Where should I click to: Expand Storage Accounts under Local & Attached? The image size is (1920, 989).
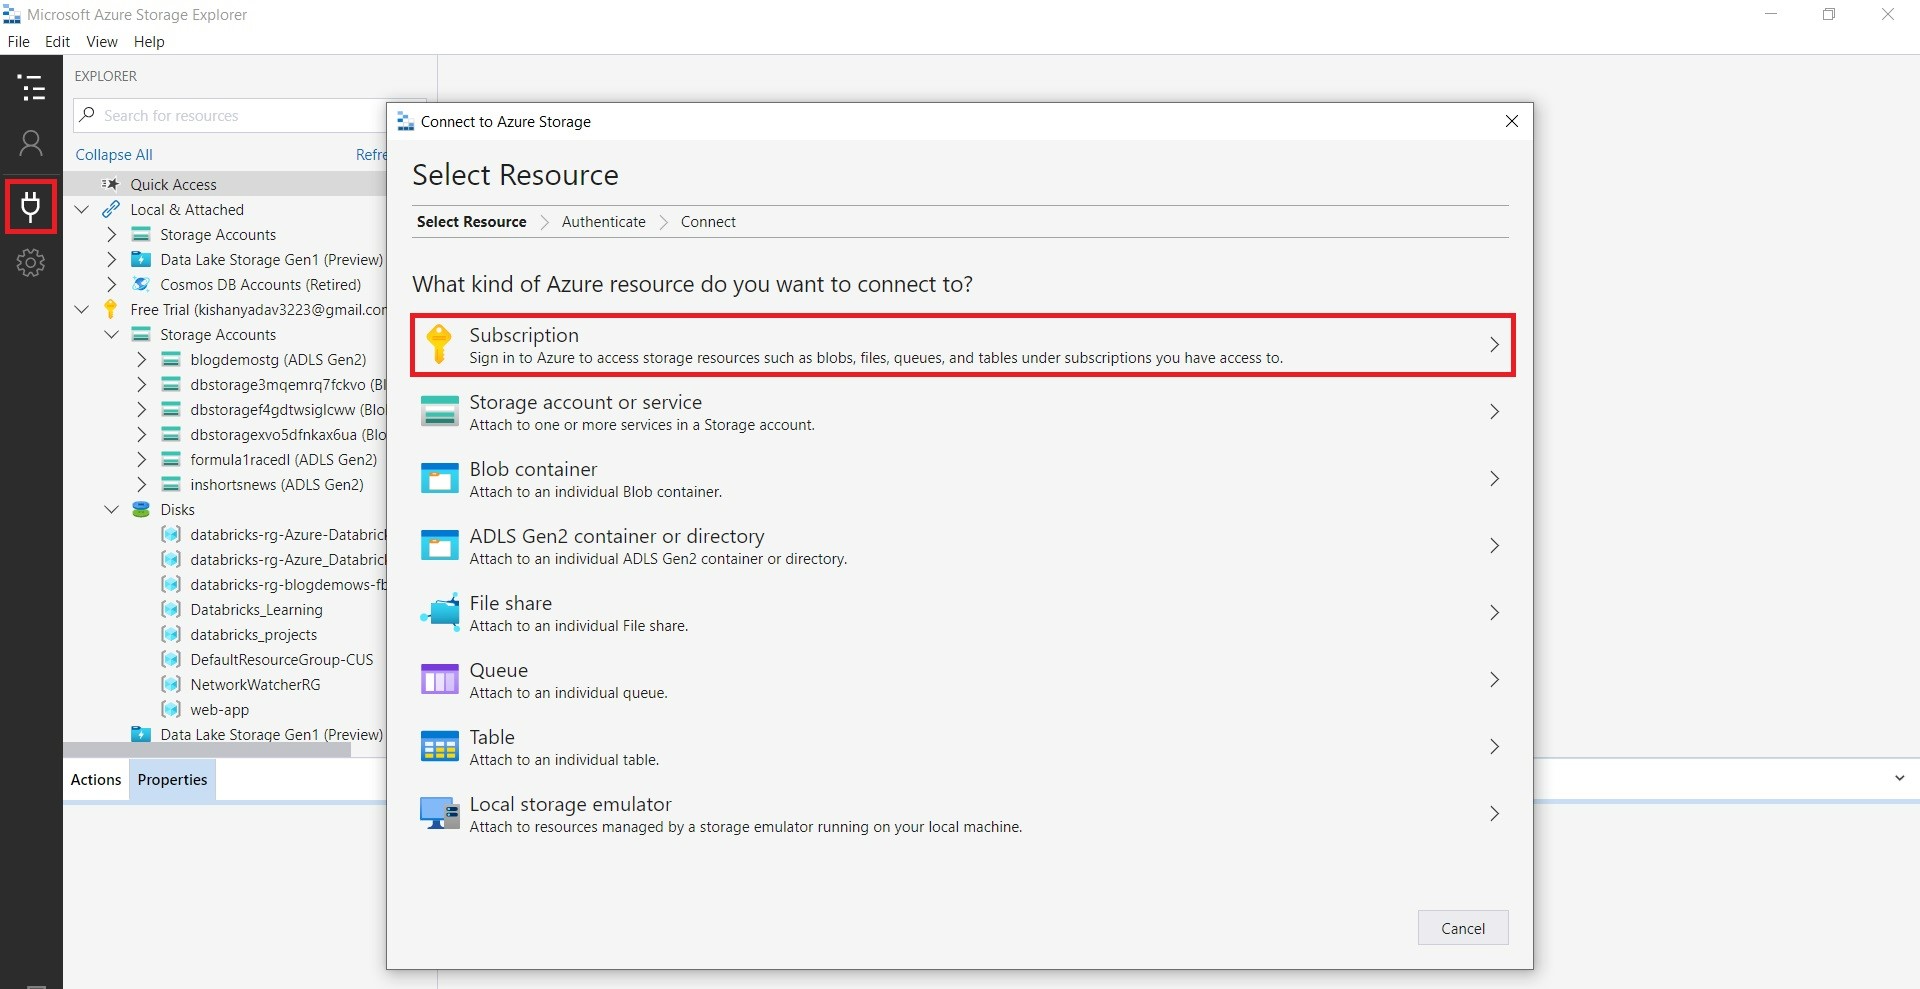tap(112, 234)
